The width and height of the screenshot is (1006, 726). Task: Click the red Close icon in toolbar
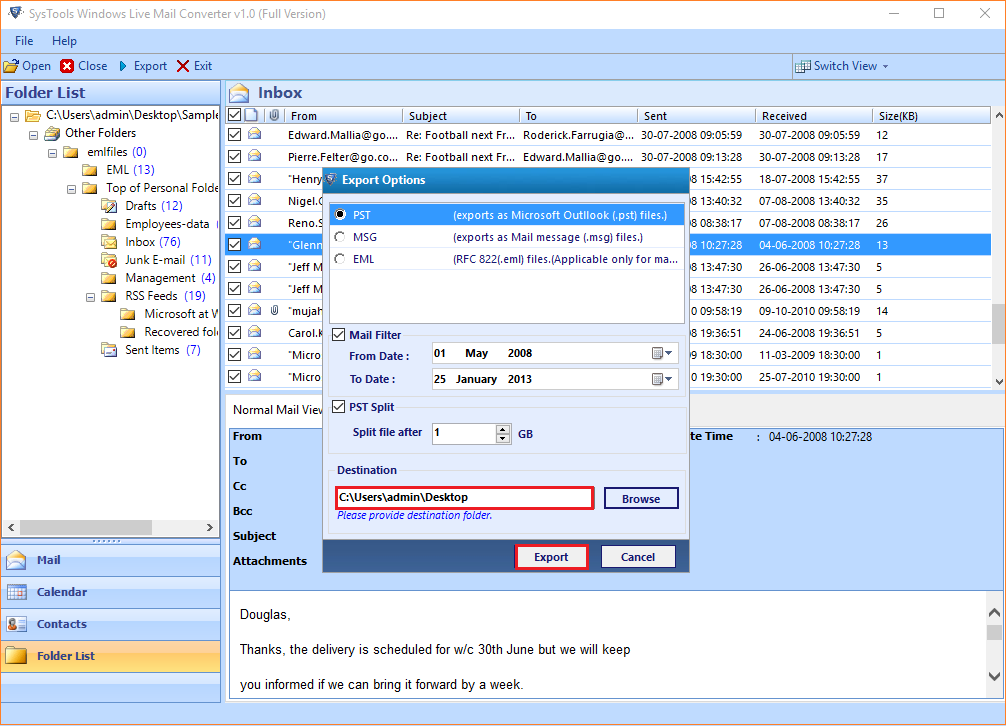tap(67, 66)
